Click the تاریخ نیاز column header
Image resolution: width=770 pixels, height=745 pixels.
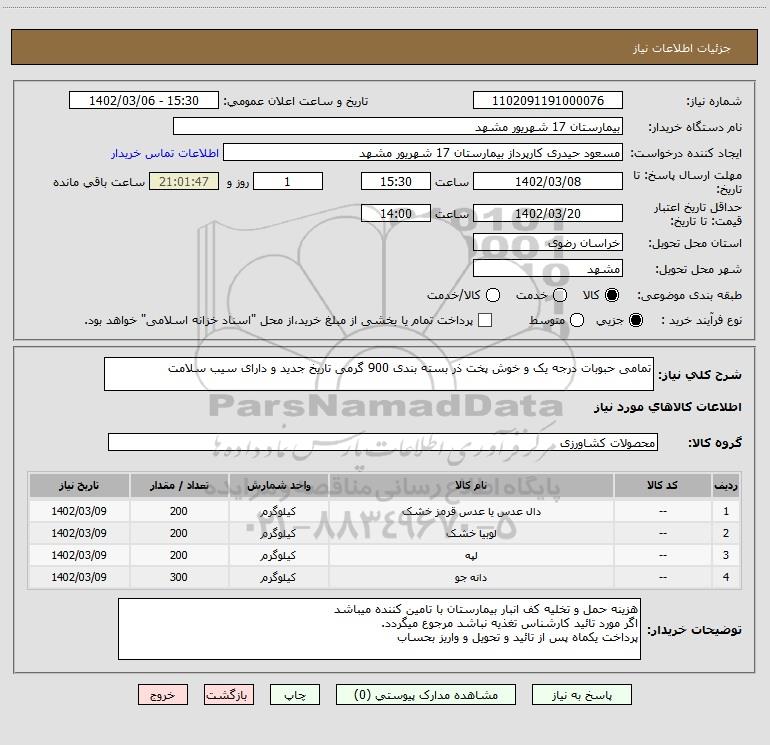tap(79, 486)
